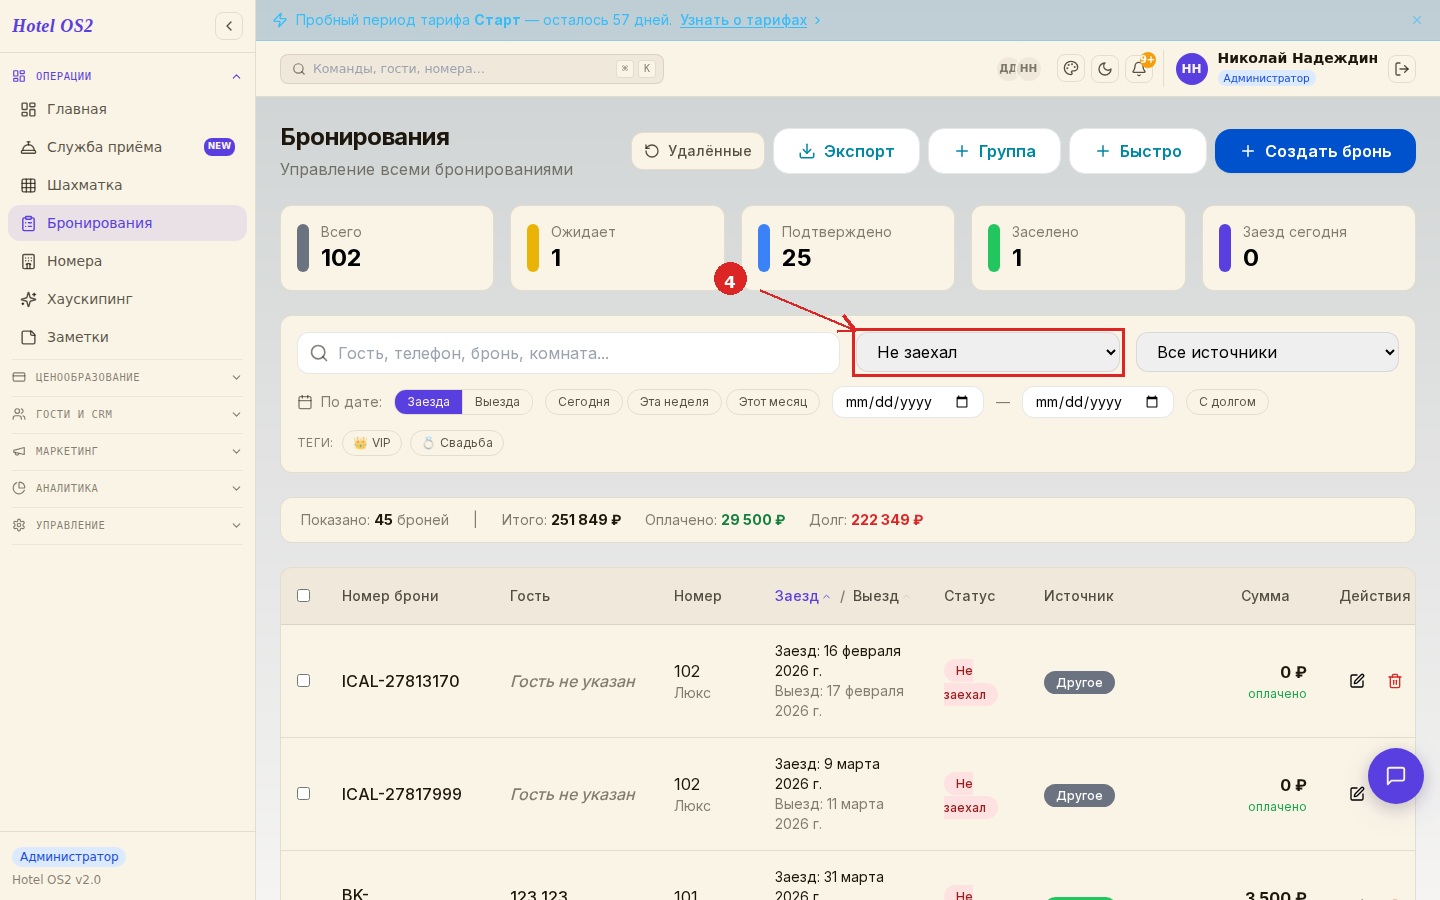Filter by check-in date (Заезда)
The image size is (1440, 900).
click(428, 402)
